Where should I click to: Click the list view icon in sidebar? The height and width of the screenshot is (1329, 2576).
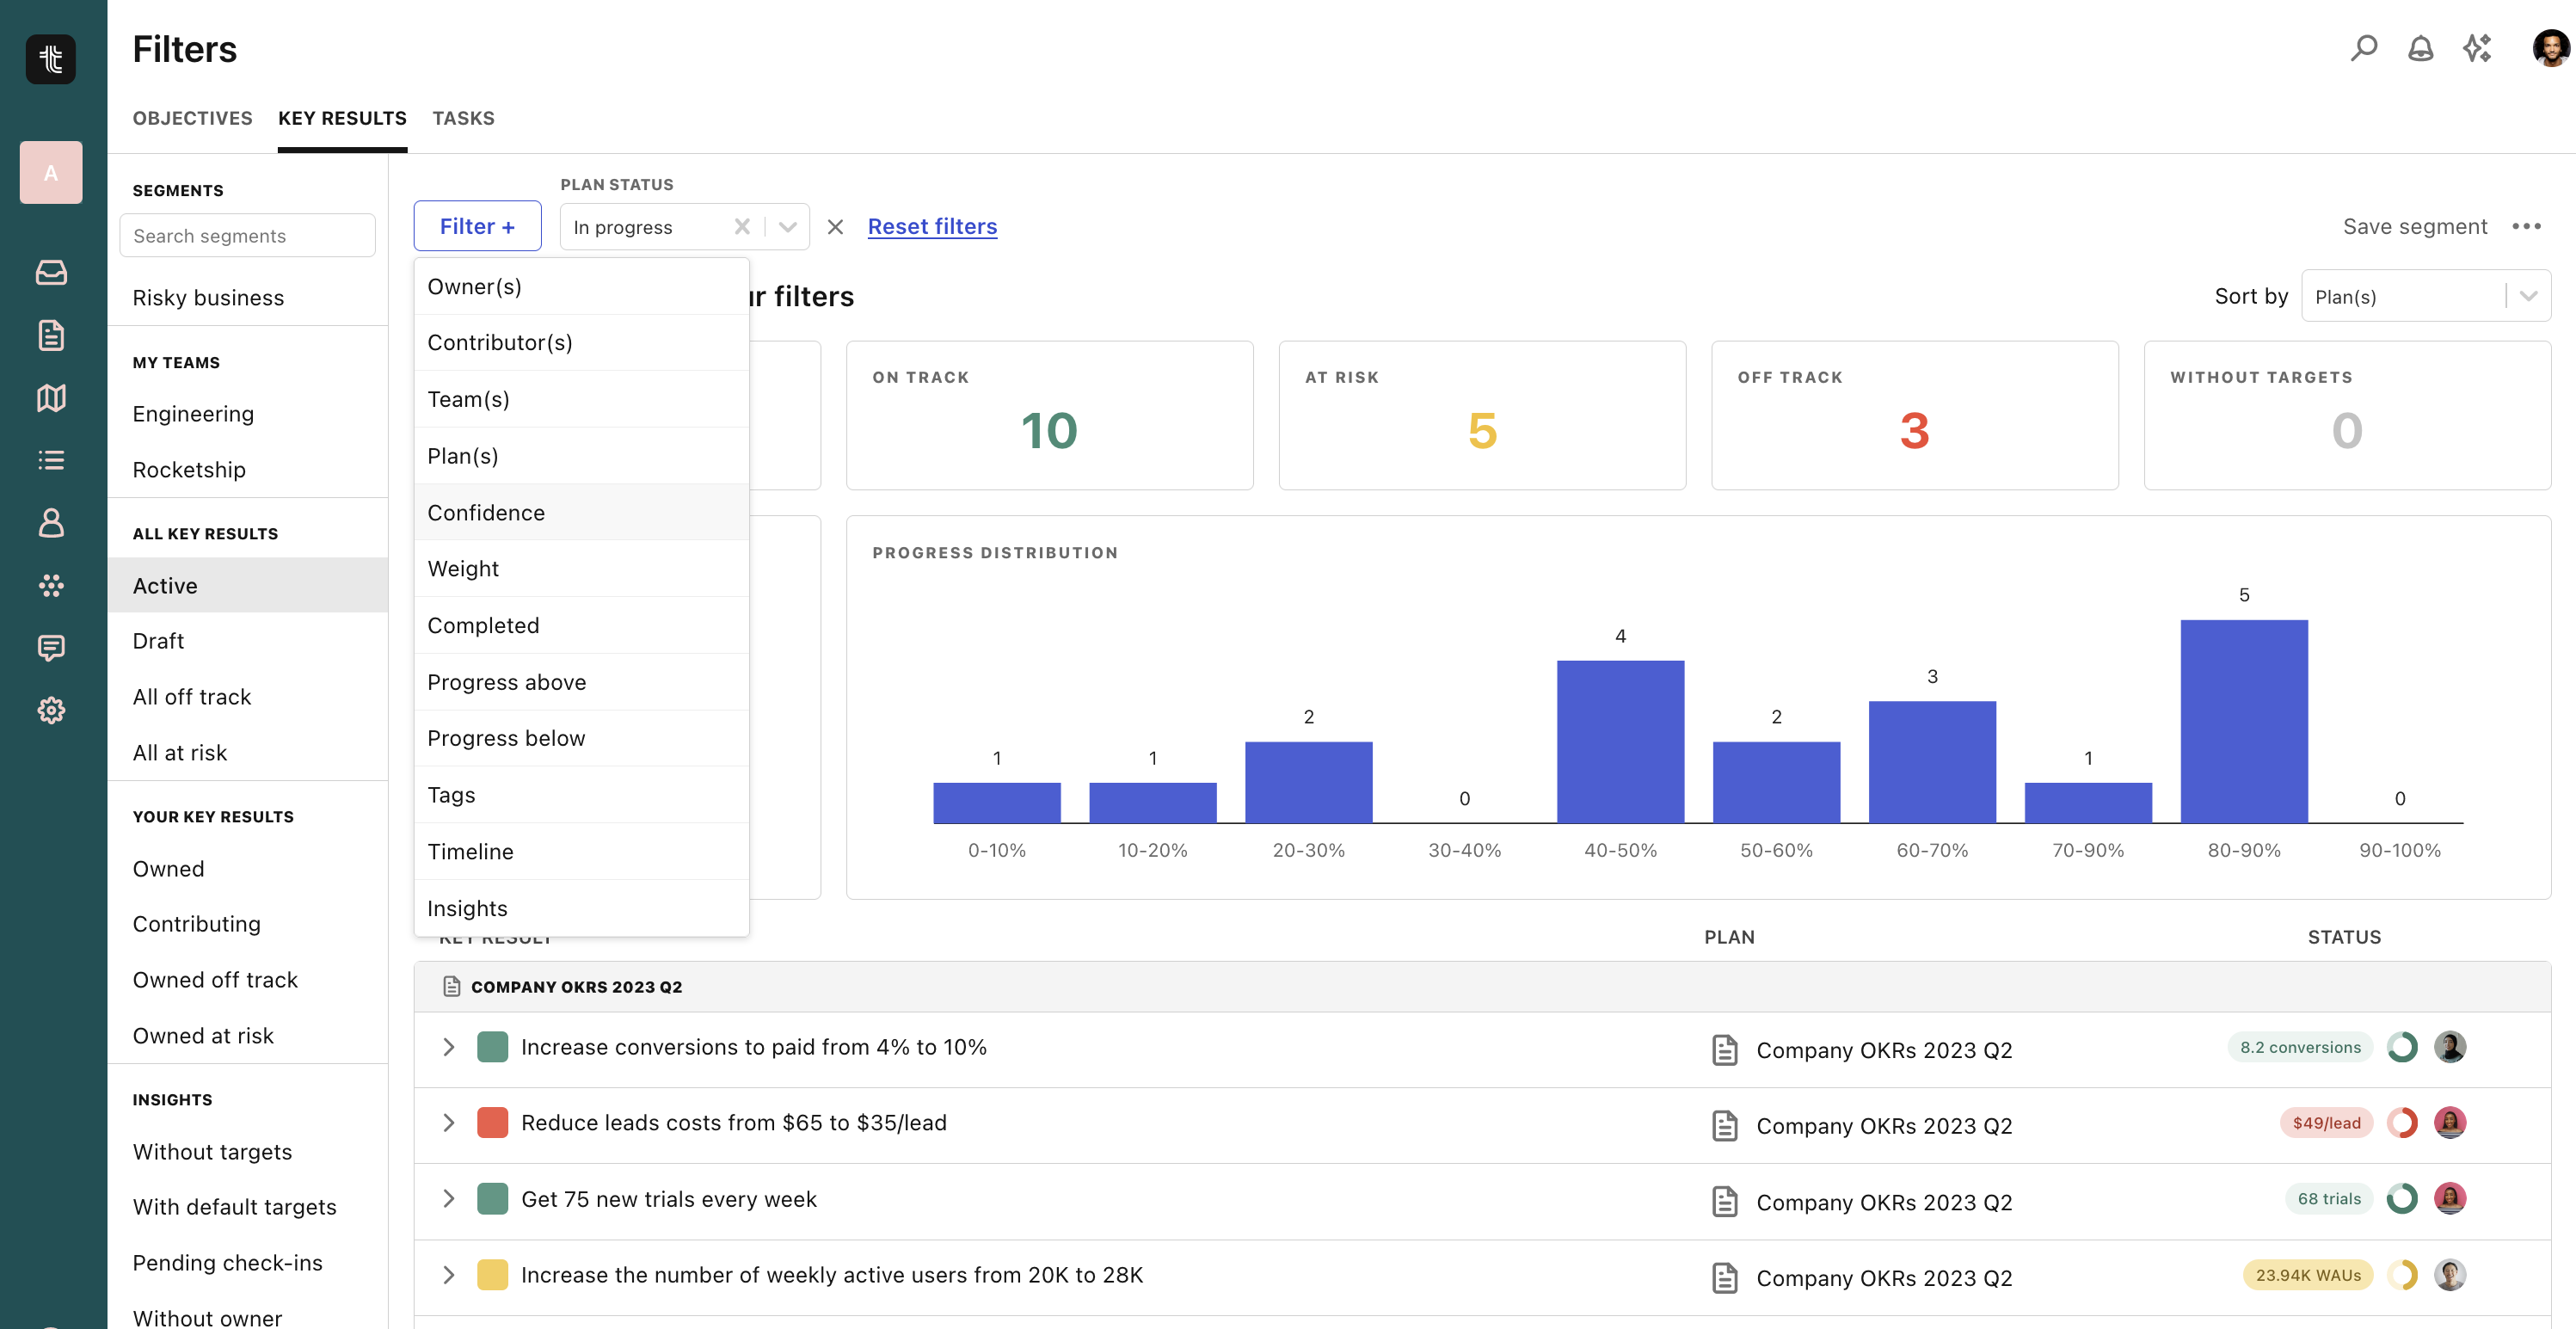point(51,460)
